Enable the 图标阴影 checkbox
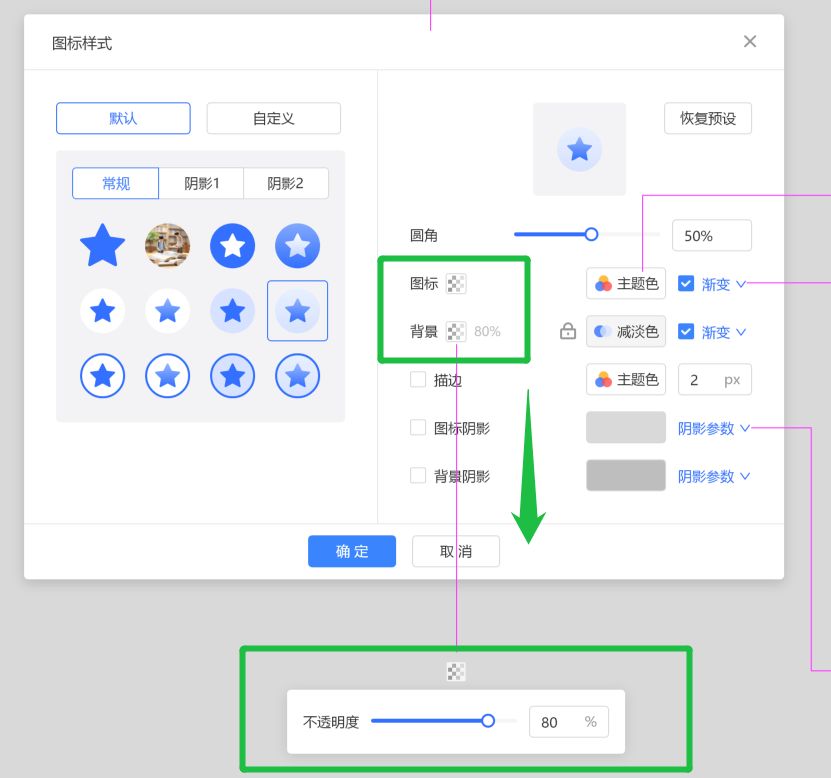This screenshot has width=831, height=778. tap(418, 427)
